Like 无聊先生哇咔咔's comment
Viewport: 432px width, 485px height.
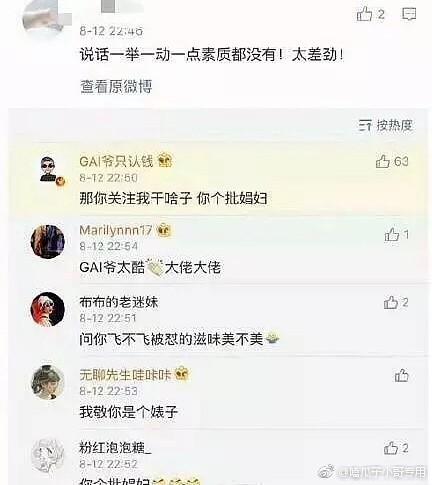(x=401, y=376)
